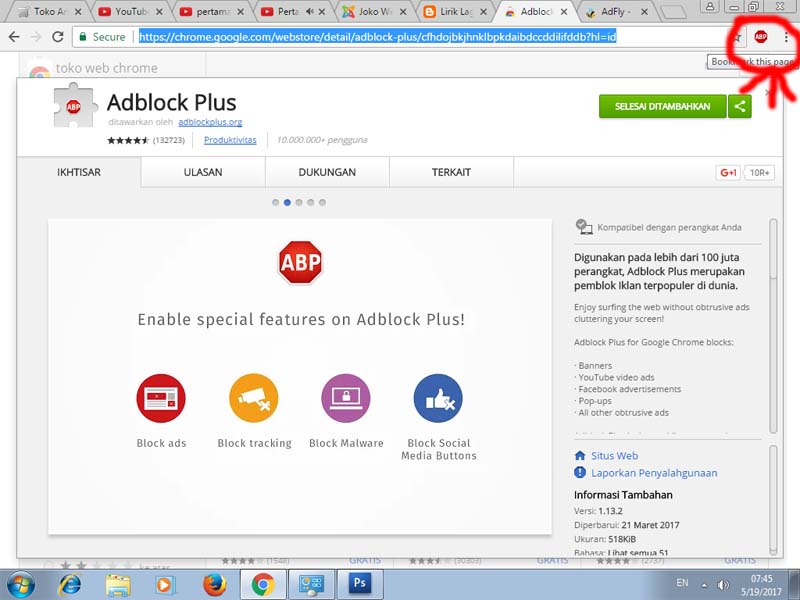This screenshot has width=800, height=600.
Task: Click the green share button
Action: click(740, 106)
